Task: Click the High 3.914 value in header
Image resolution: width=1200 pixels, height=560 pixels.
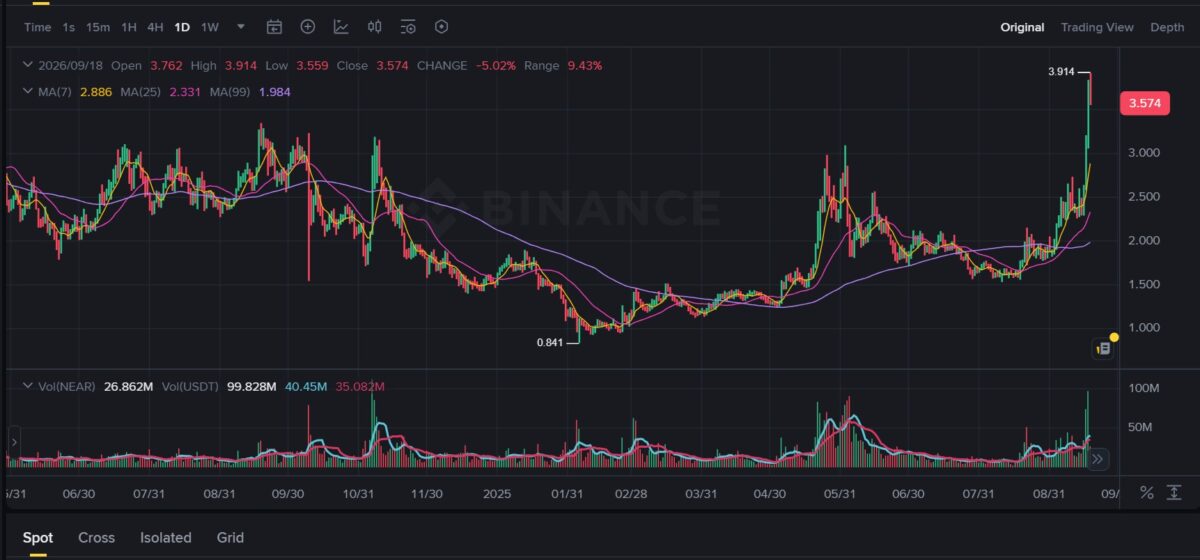Action: coord(240,65)
